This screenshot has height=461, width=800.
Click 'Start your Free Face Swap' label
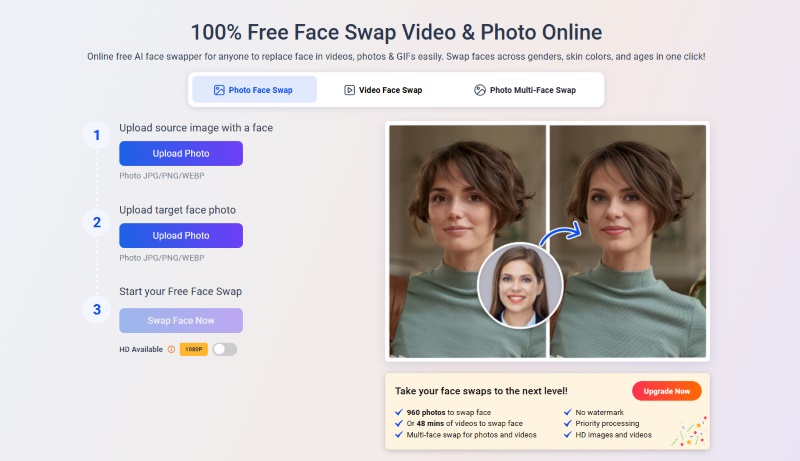point(181,292)
